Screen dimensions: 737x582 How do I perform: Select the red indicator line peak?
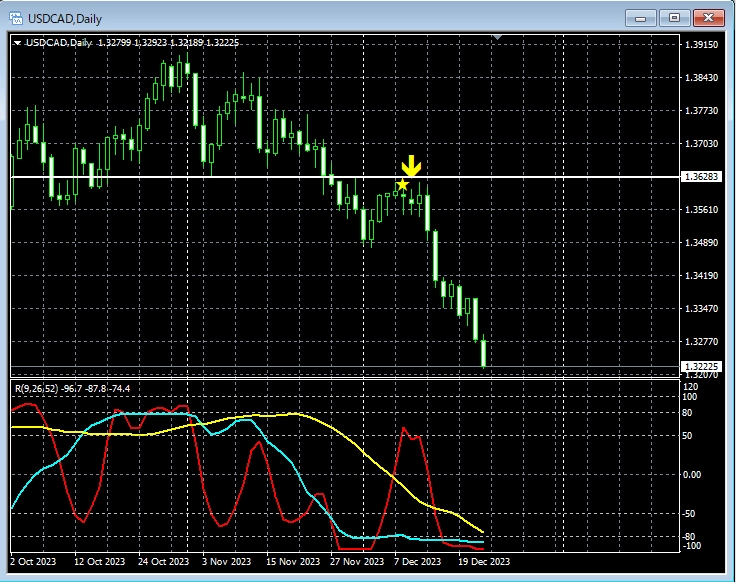404,429
